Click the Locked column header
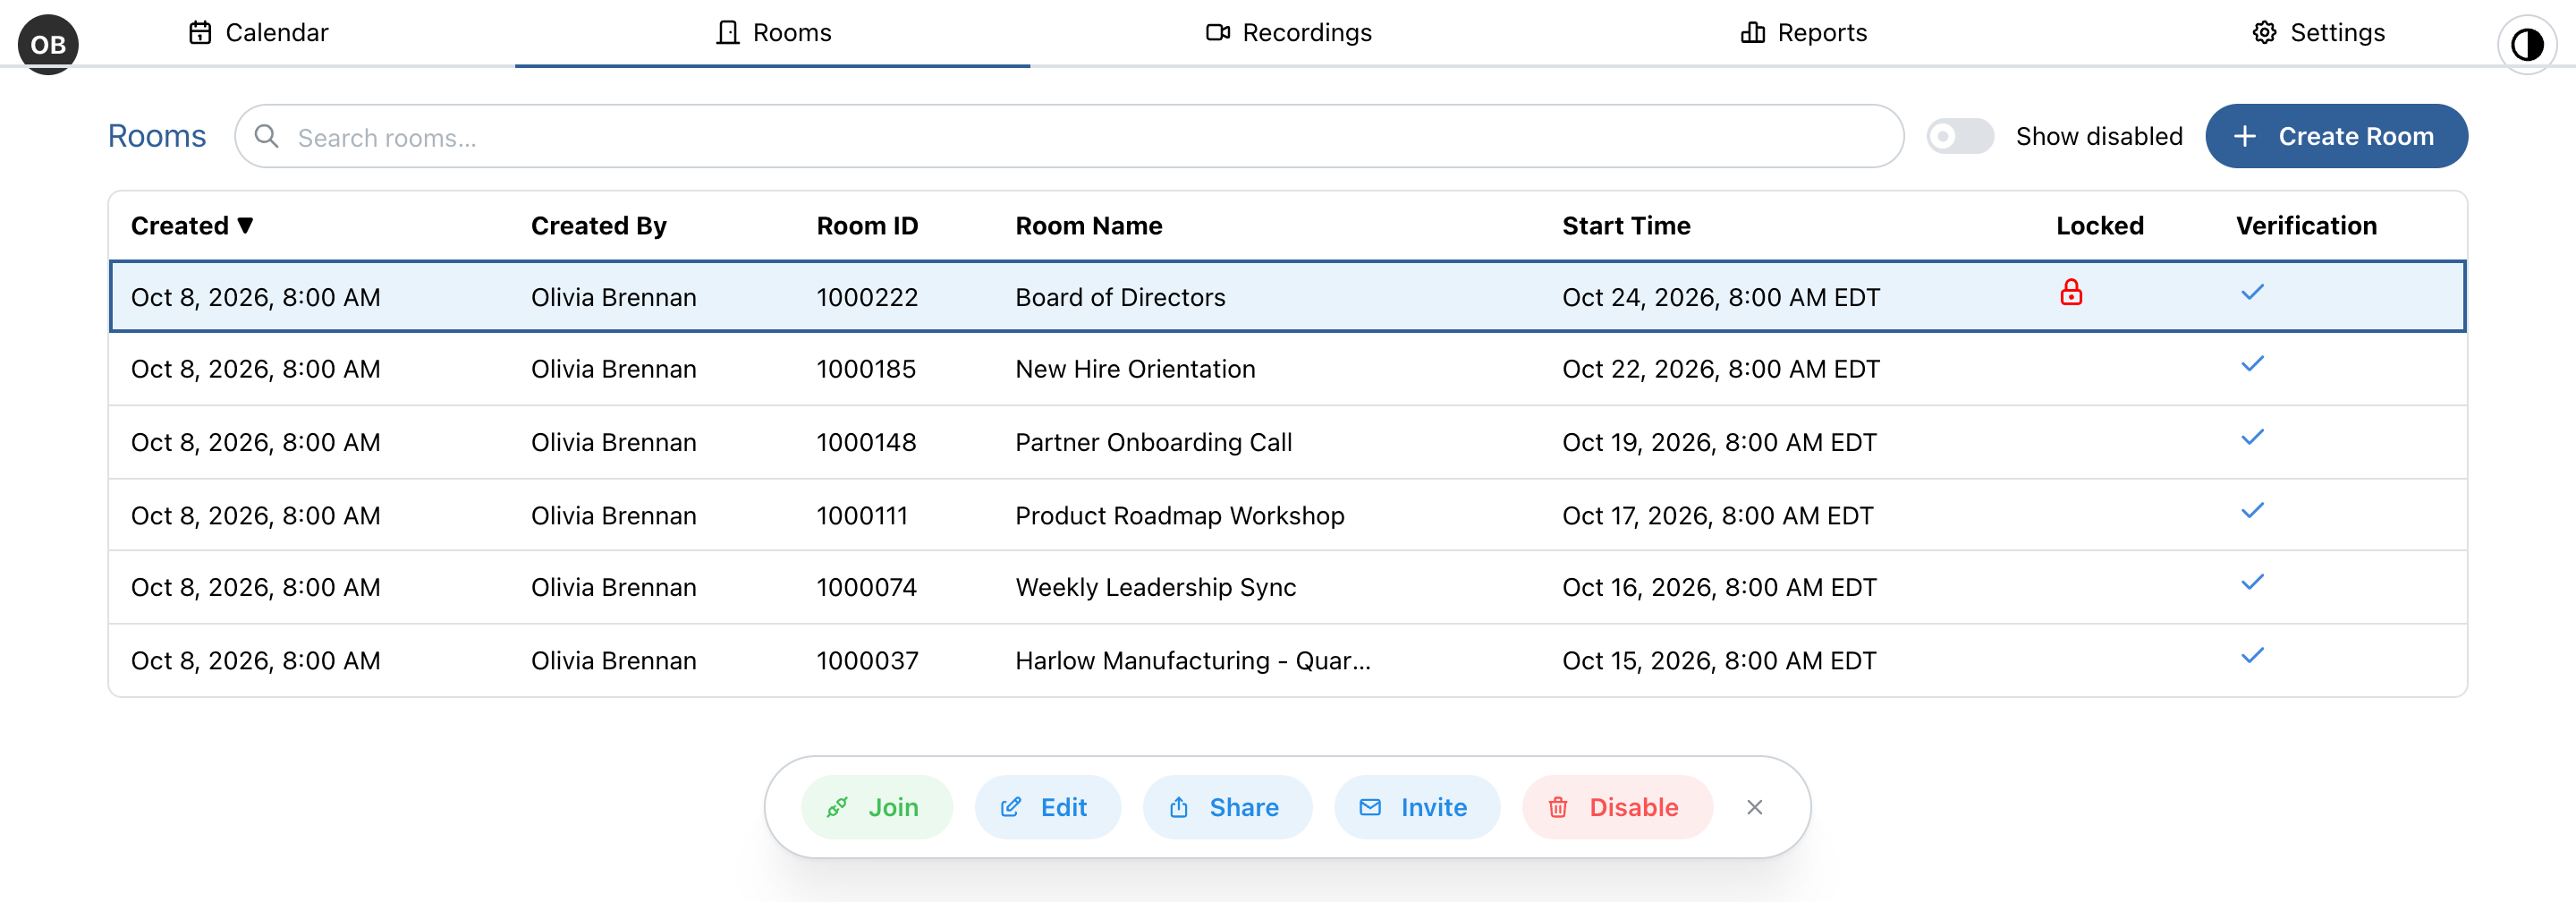The image size is (2576, 902). coord(2099,226)
